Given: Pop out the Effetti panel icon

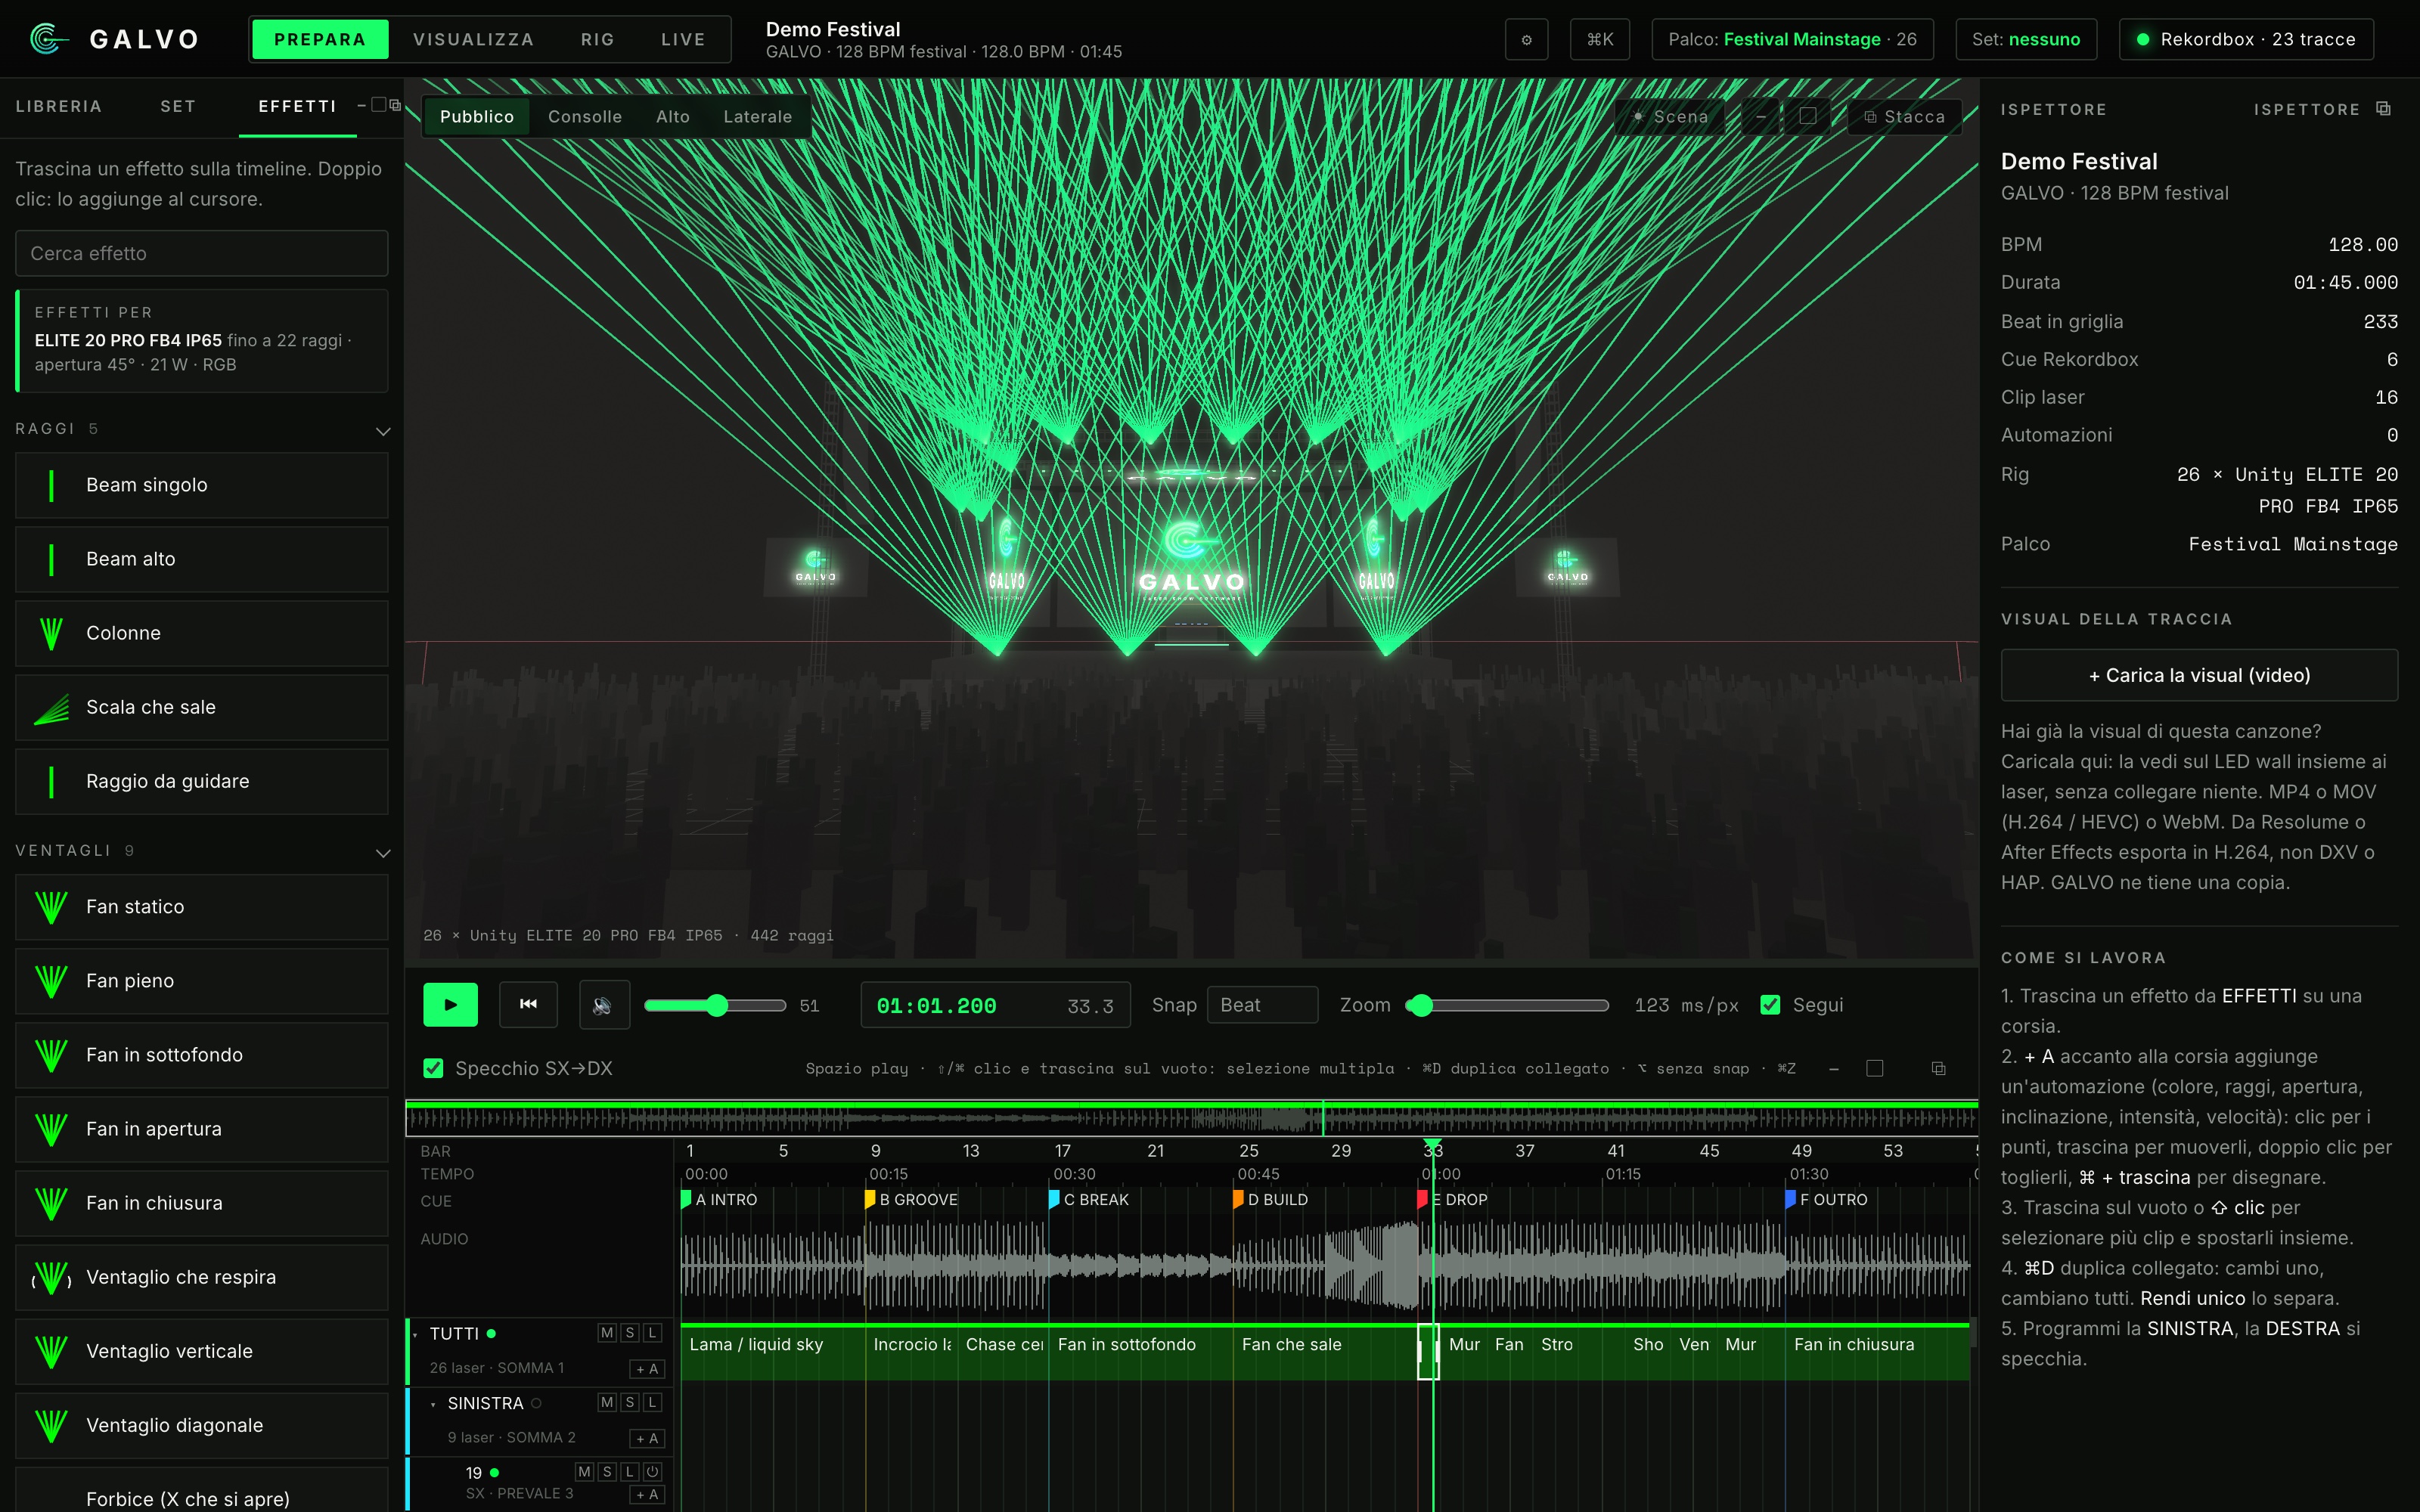Looking at the screenshot, I should tap(395, 106).
